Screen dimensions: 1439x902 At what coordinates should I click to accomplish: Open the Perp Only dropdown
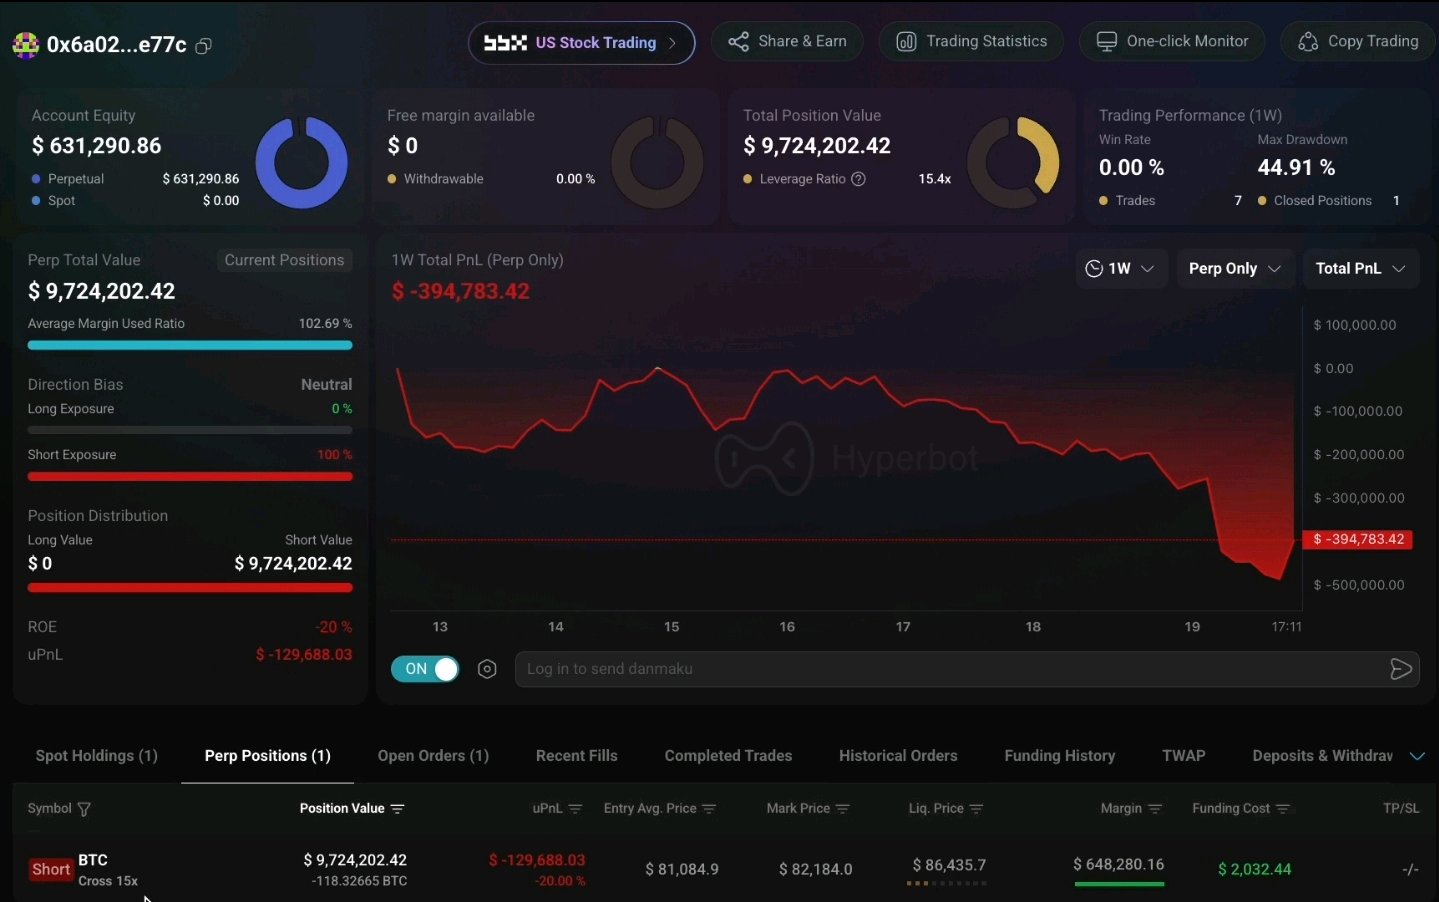pos(1235,269)
